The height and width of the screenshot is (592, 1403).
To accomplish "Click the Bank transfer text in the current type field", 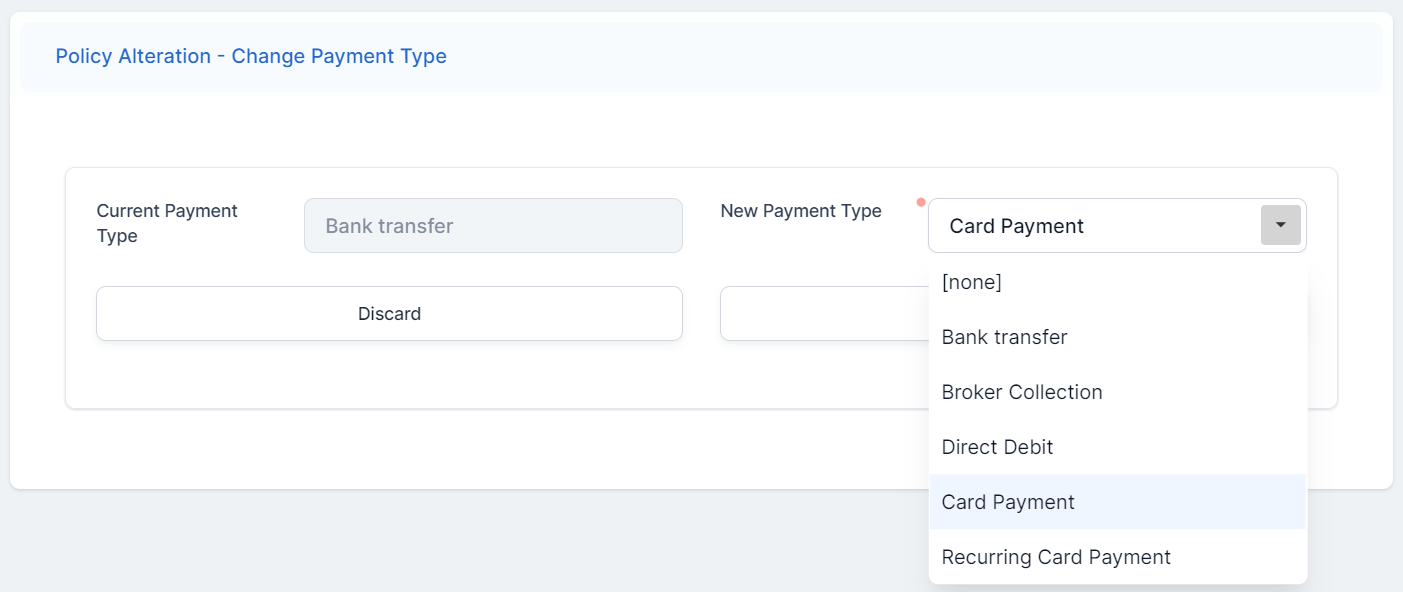I will tap(389, 226).
